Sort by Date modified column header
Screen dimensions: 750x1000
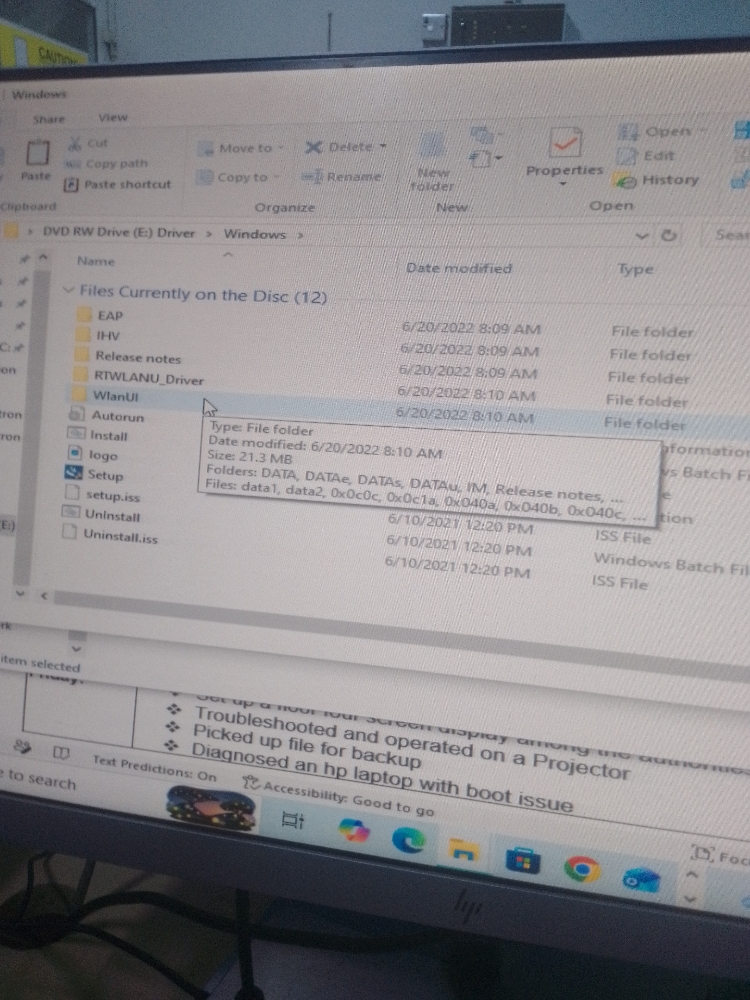pyautogui.click(x=459, y=268)
